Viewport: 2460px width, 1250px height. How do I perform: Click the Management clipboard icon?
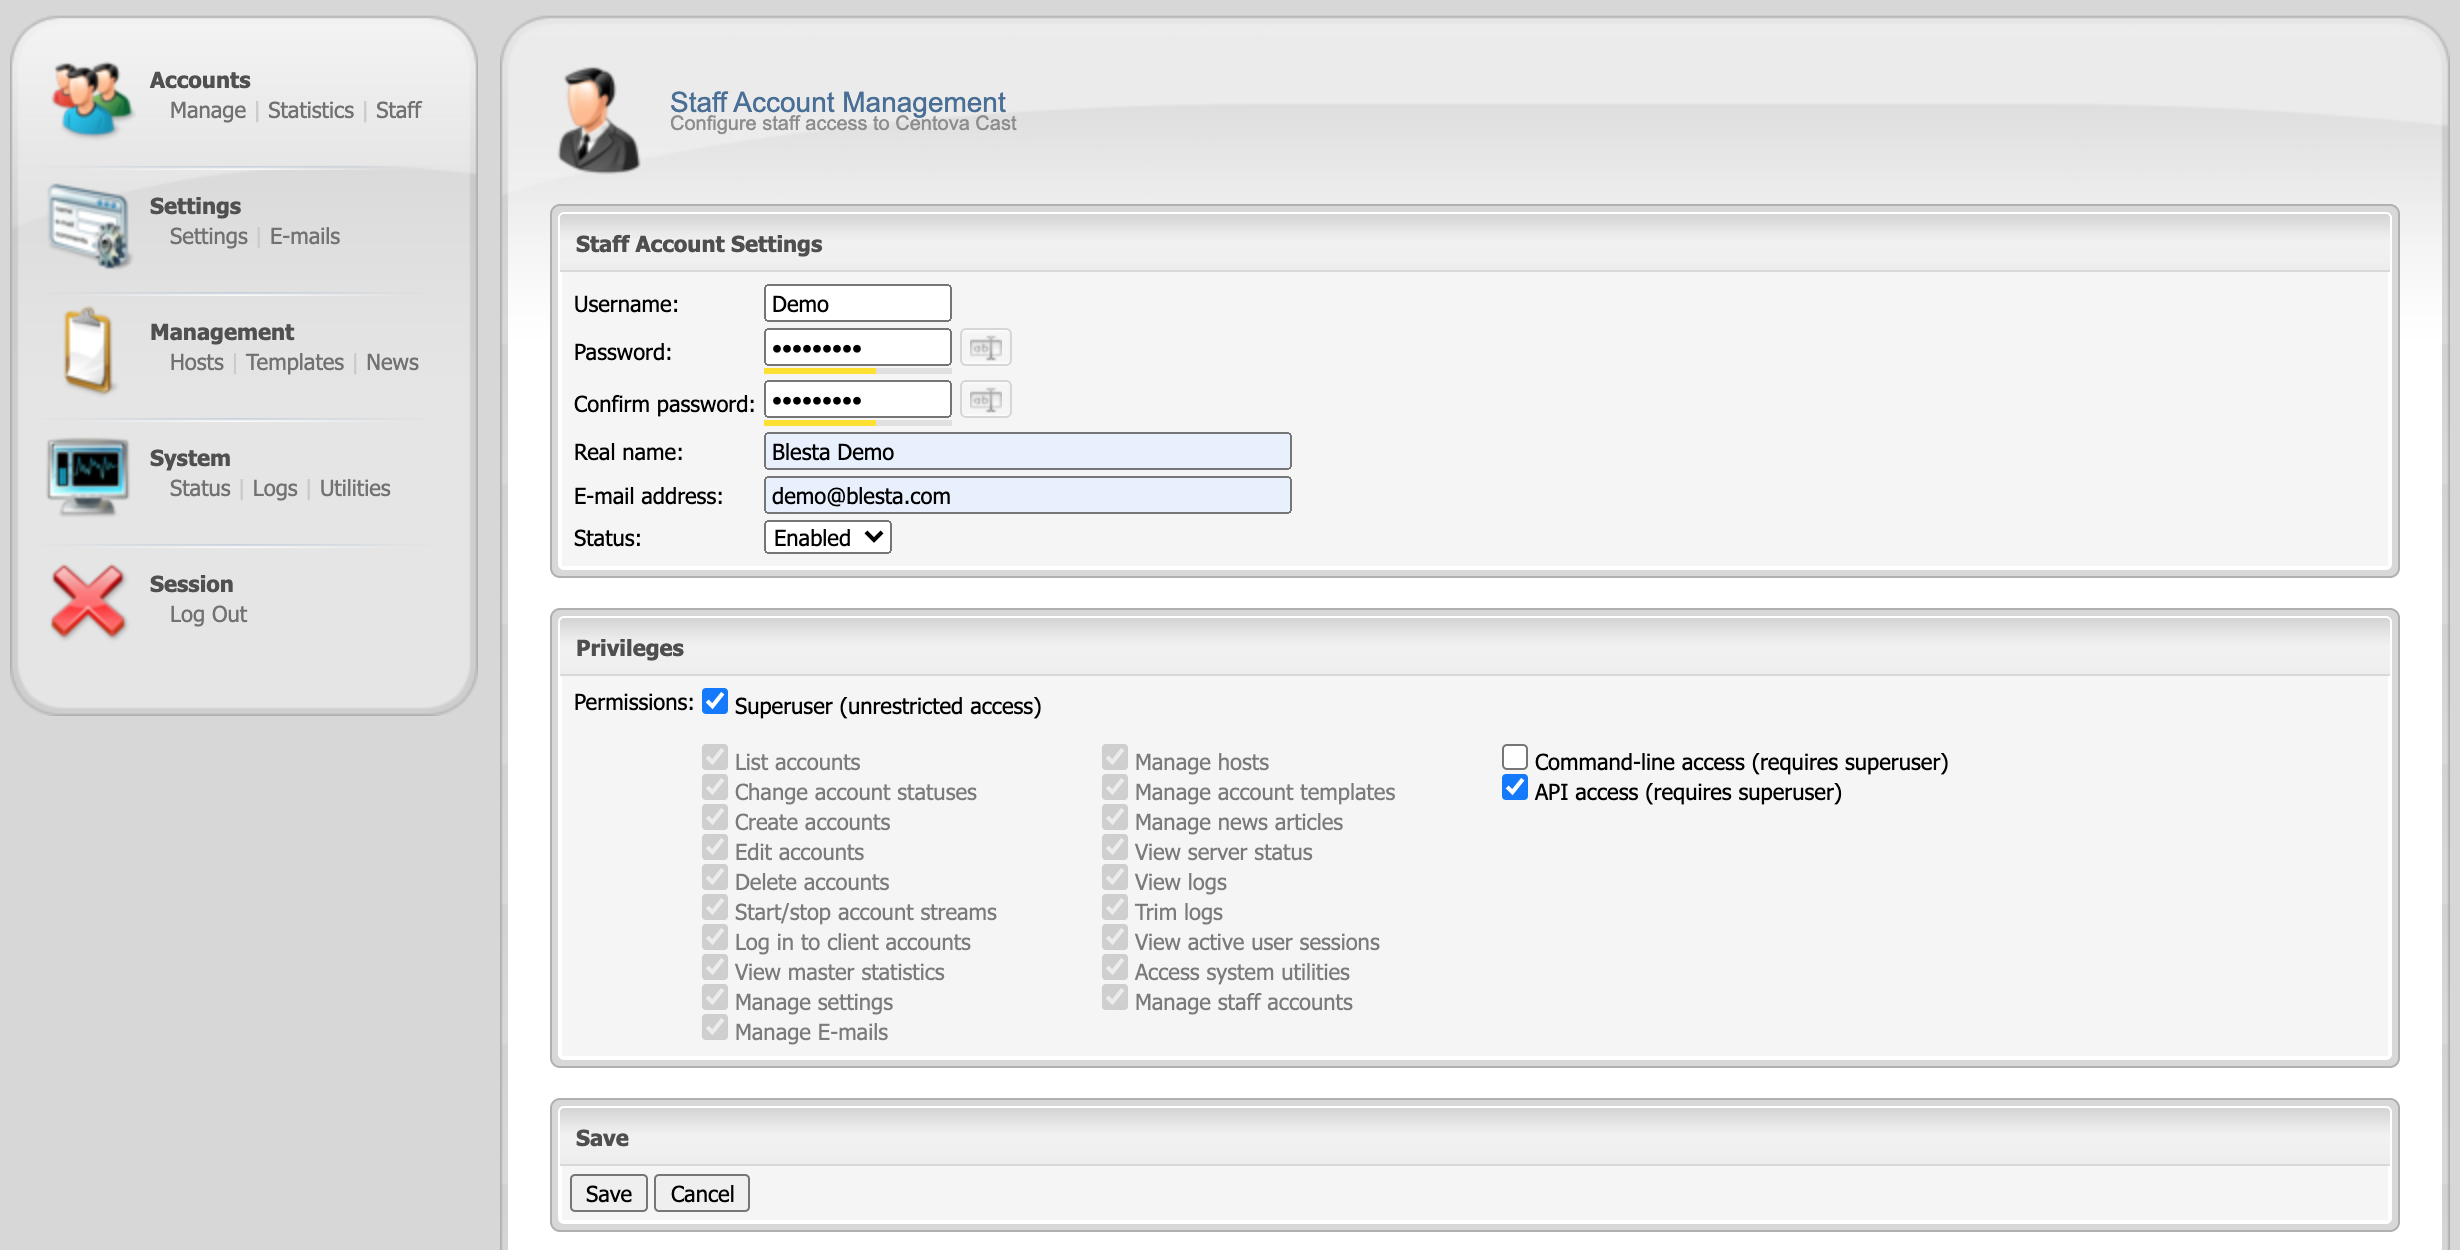(88, 350)
